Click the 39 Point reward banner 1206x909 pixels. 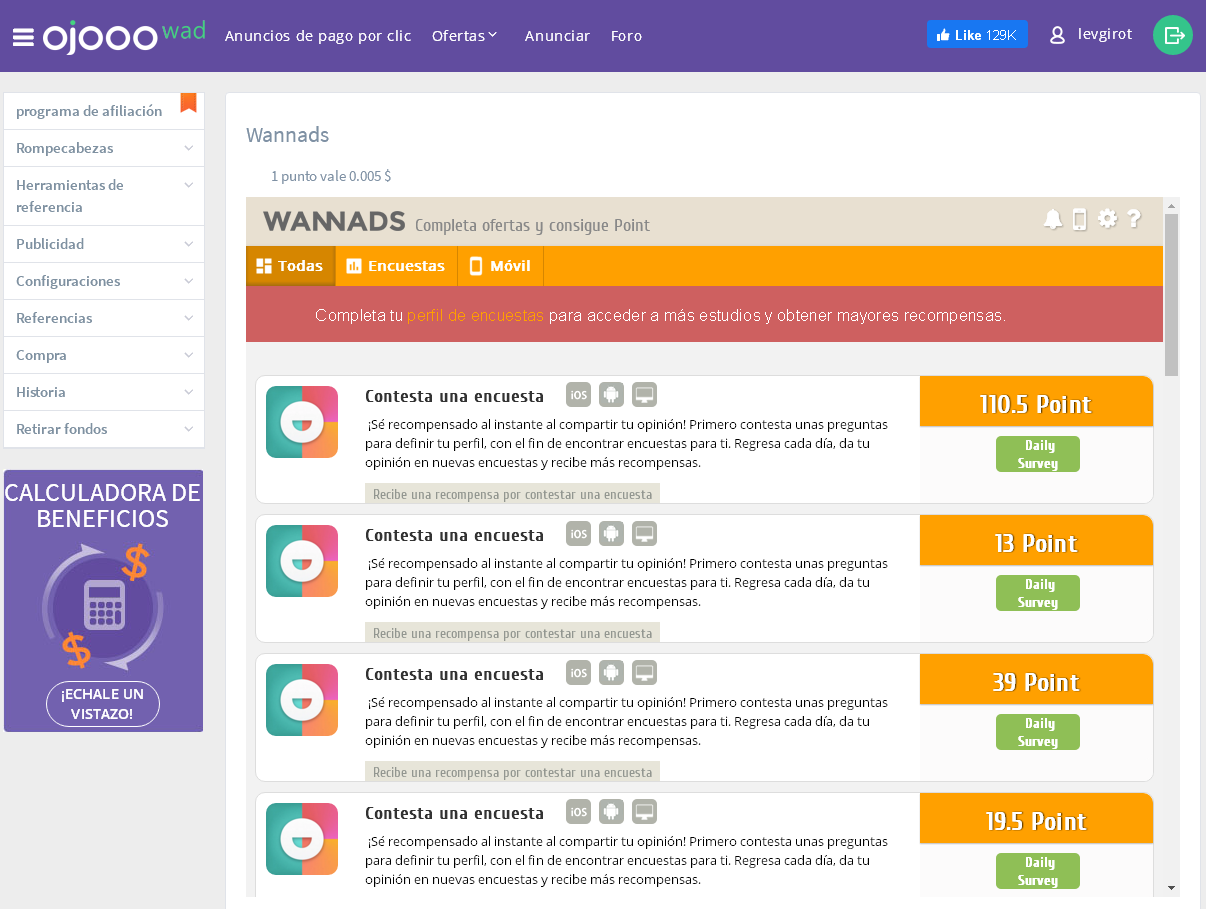click(x=1036, y=680)
